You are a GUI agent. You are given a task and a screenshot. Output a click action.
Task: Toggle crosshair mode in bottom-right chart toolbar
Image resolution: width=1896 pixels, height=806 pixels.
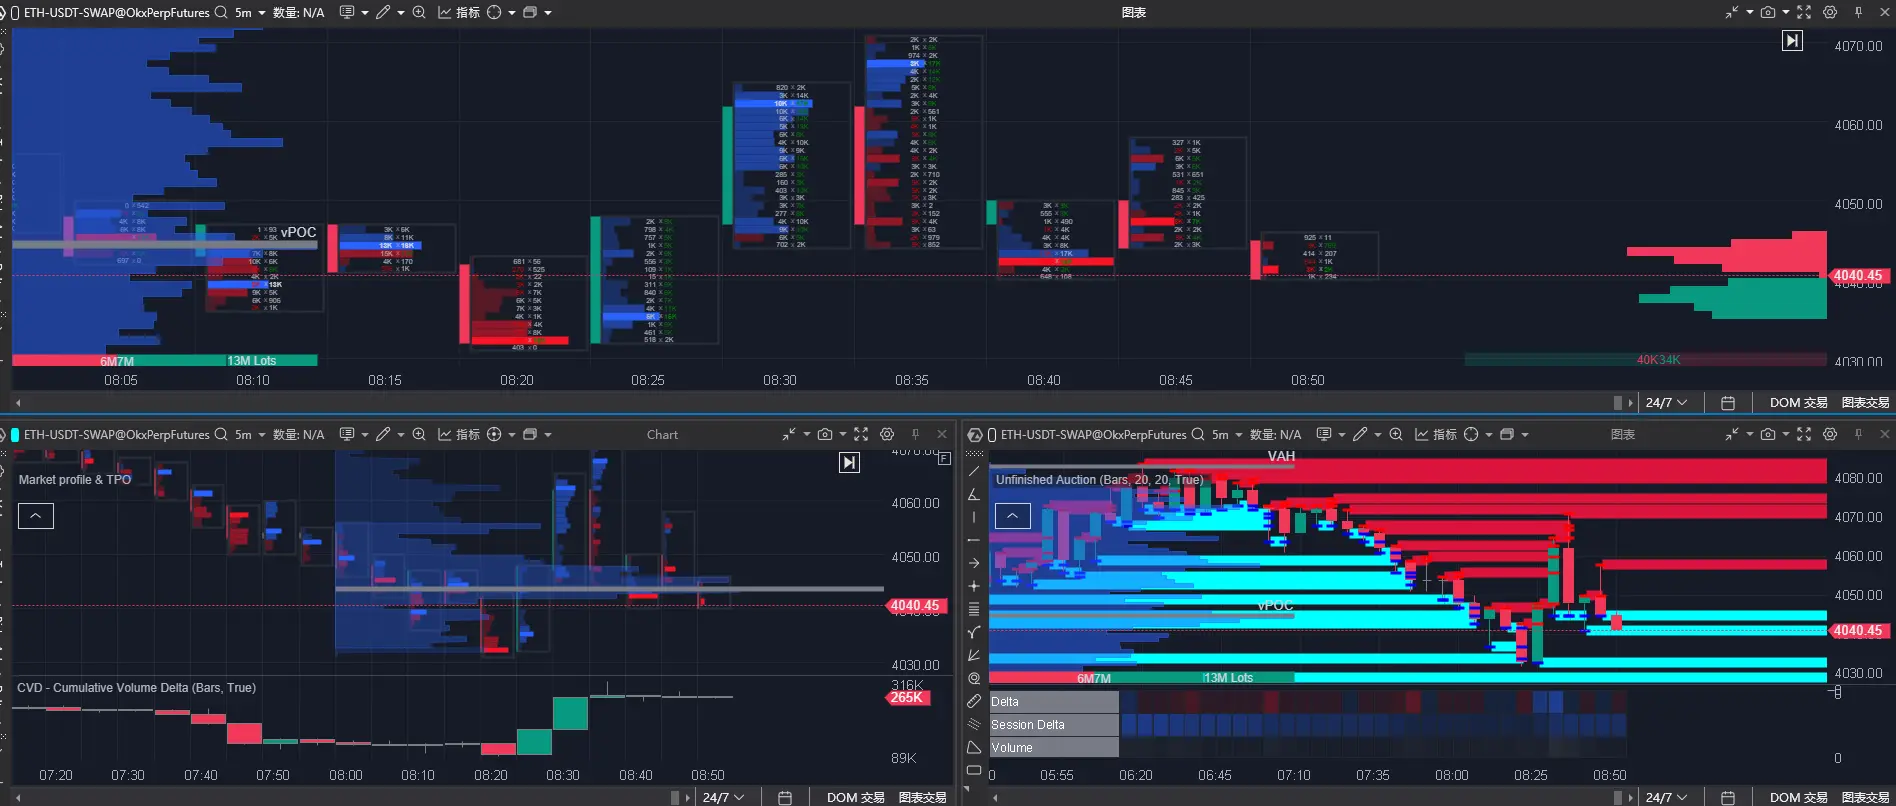(1471, 435)
